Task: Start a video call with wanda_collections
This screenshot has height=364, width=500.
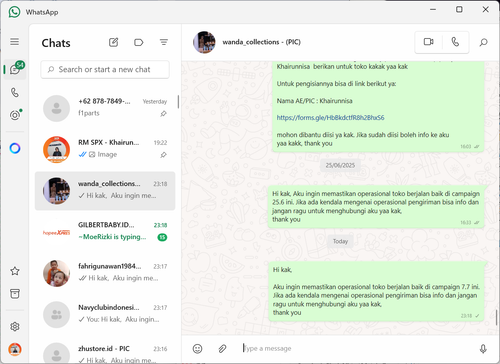Action: point(428,42)
